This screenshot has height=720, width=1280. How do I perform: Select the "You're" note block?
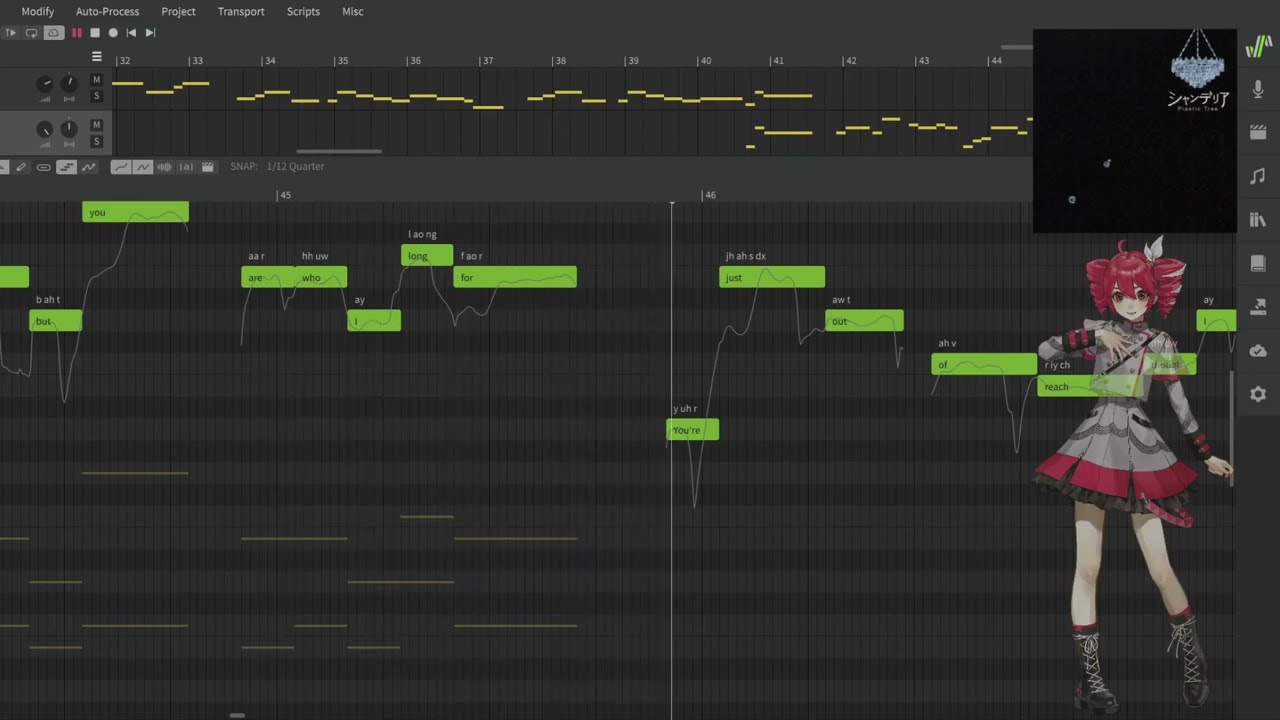(x=692, y=430)
